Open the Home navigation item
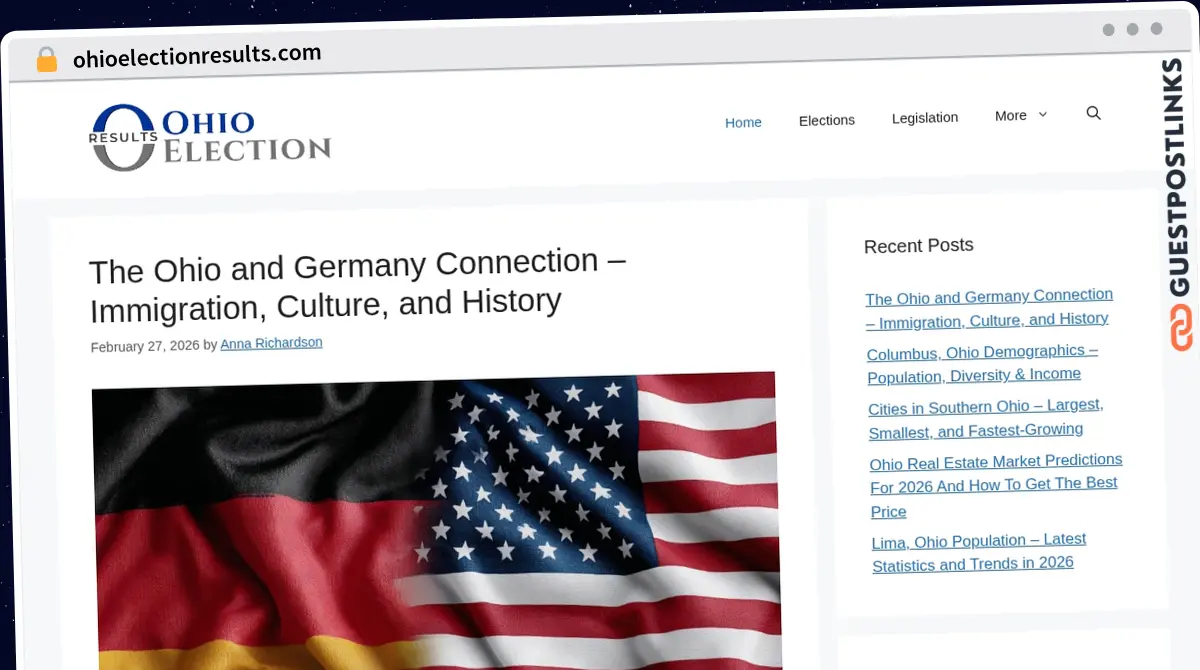The width and height of the screenshot is (1200, 670). tap(743, 122)
